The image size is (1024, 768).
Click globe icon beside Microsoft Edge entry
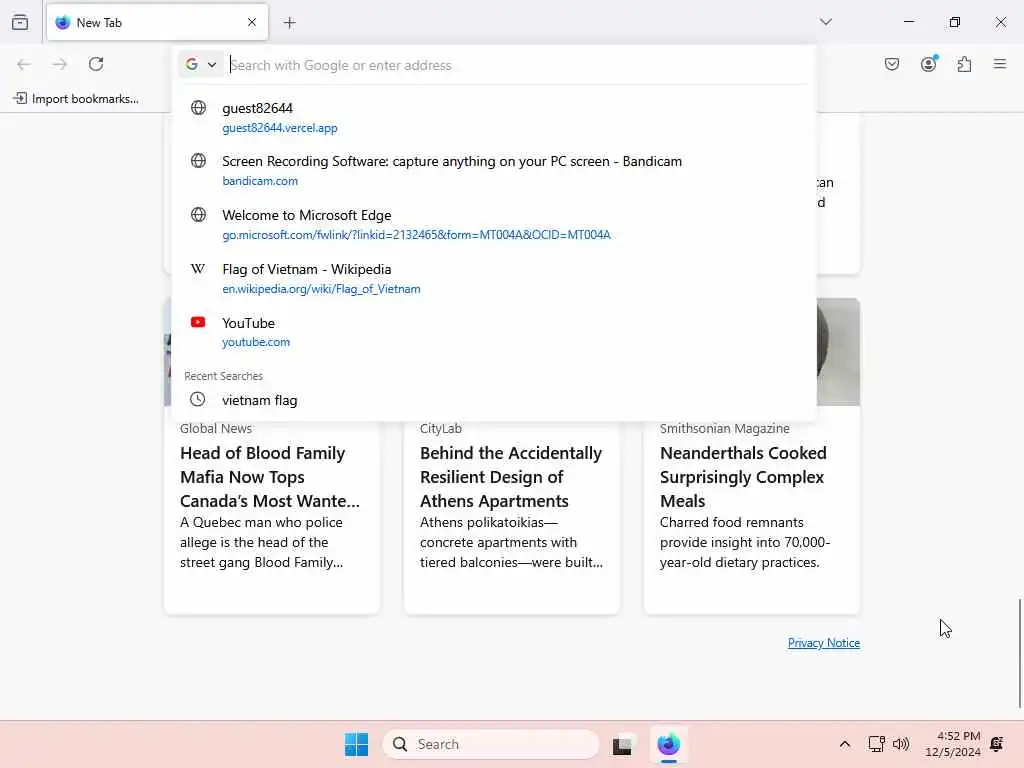click(x=198, y=215)
